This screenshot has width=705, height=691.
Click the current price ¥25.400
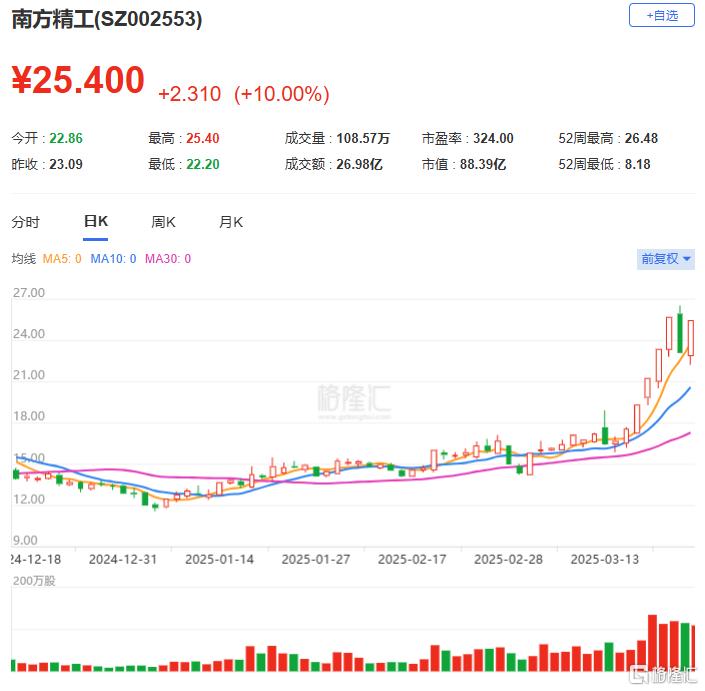[78, 80]
